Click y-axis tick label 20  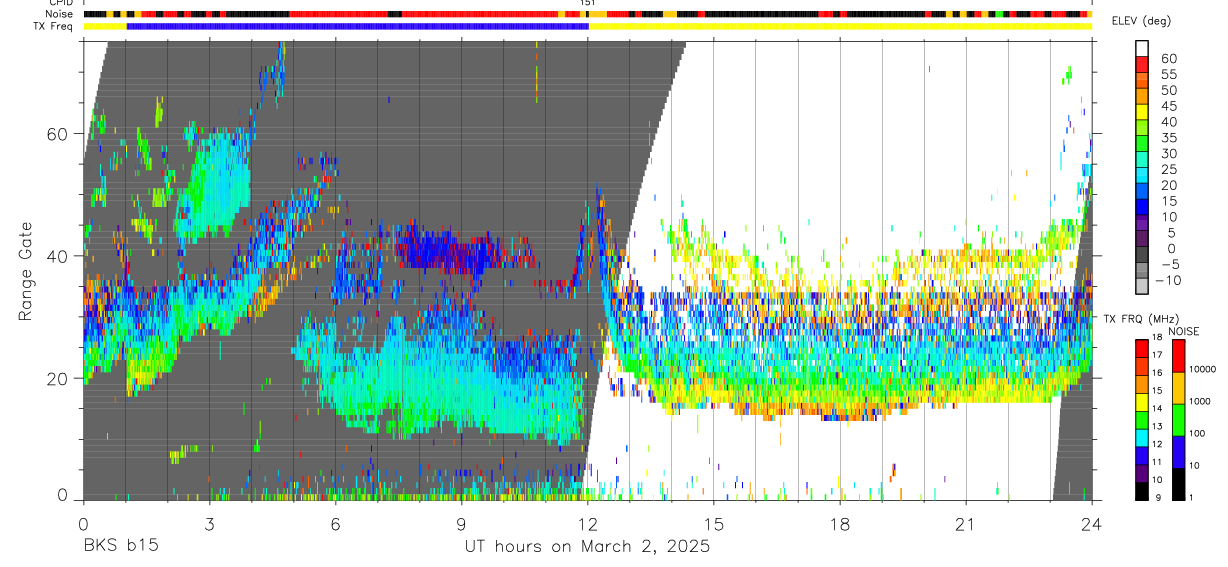[58, 378]
